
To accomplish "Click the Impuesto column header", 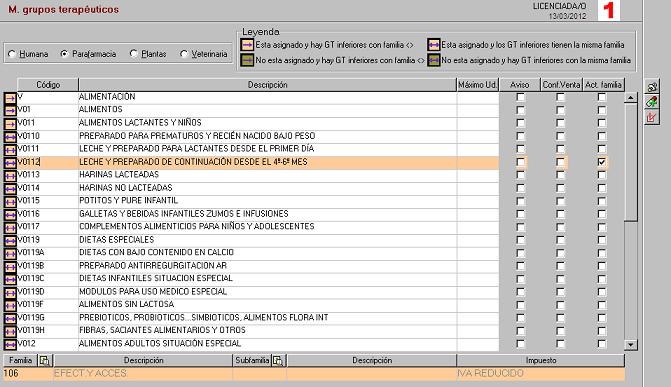I will coord(541,360).
